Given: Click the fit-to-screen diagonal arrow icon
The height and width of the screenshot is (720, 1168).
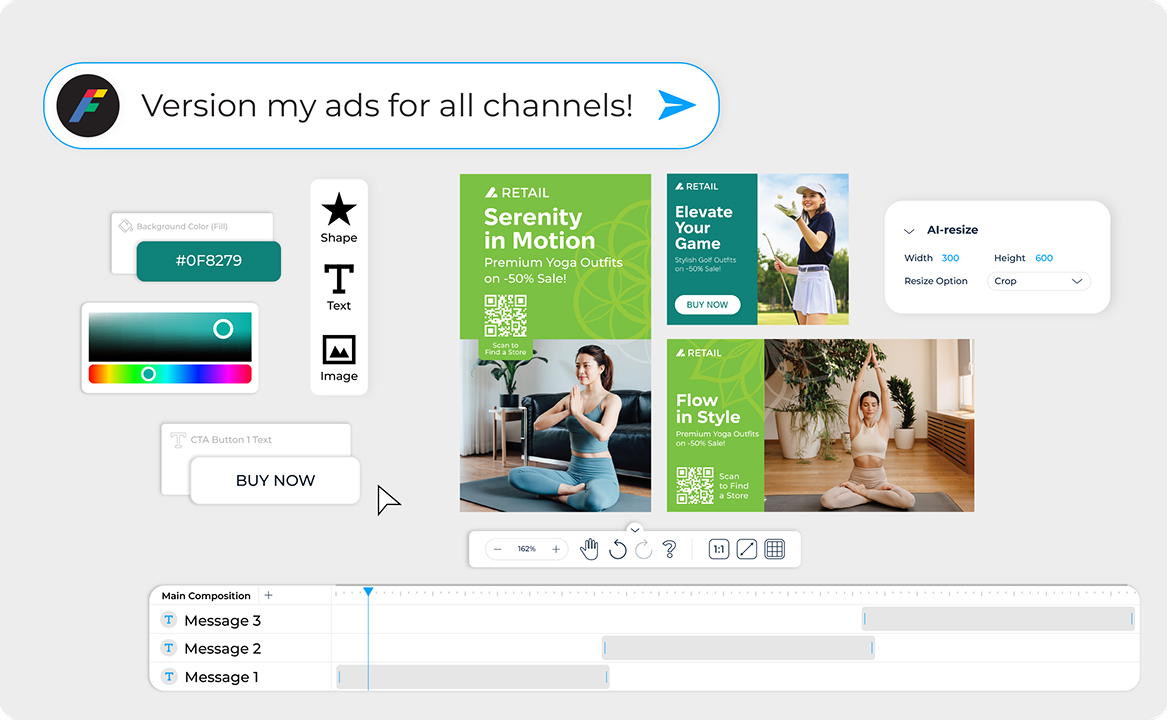Looking at the screenshot, I should pos(746,549).
